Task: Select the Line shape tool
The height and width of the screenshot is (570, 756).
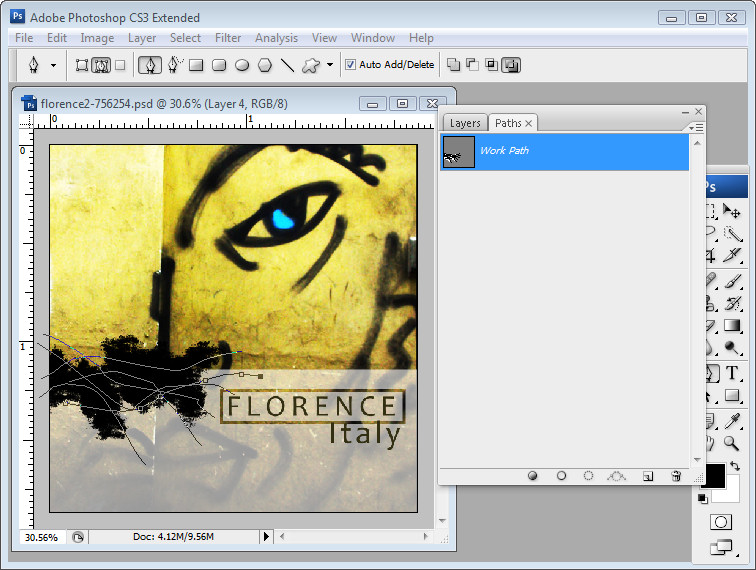Action: point(287,65)
